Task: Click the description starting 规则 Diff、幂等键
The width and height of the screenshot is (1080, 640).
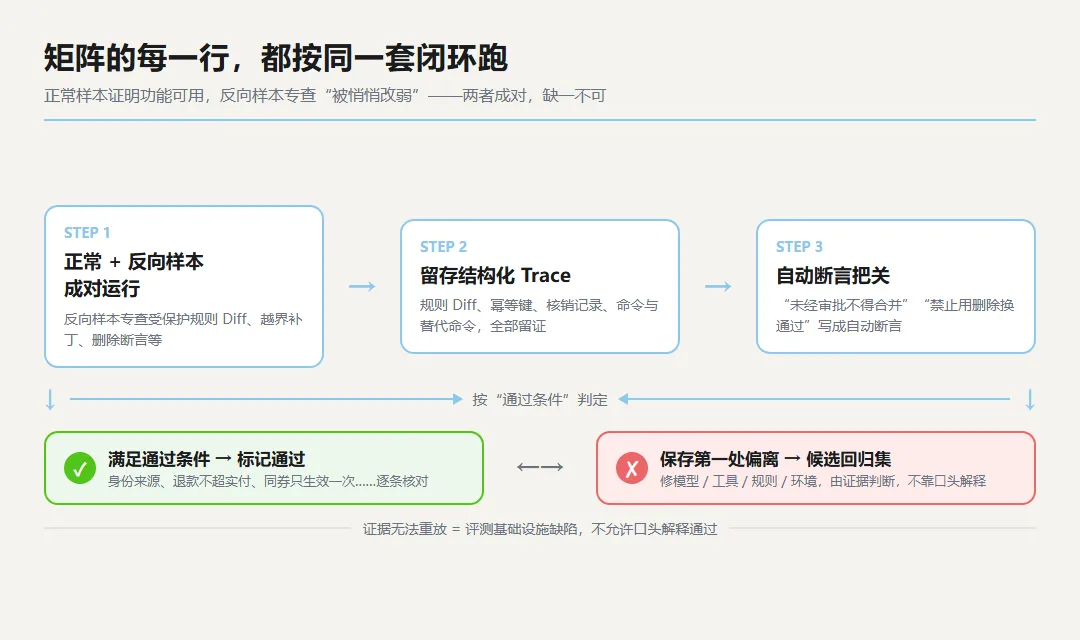Action: [539, 316]
